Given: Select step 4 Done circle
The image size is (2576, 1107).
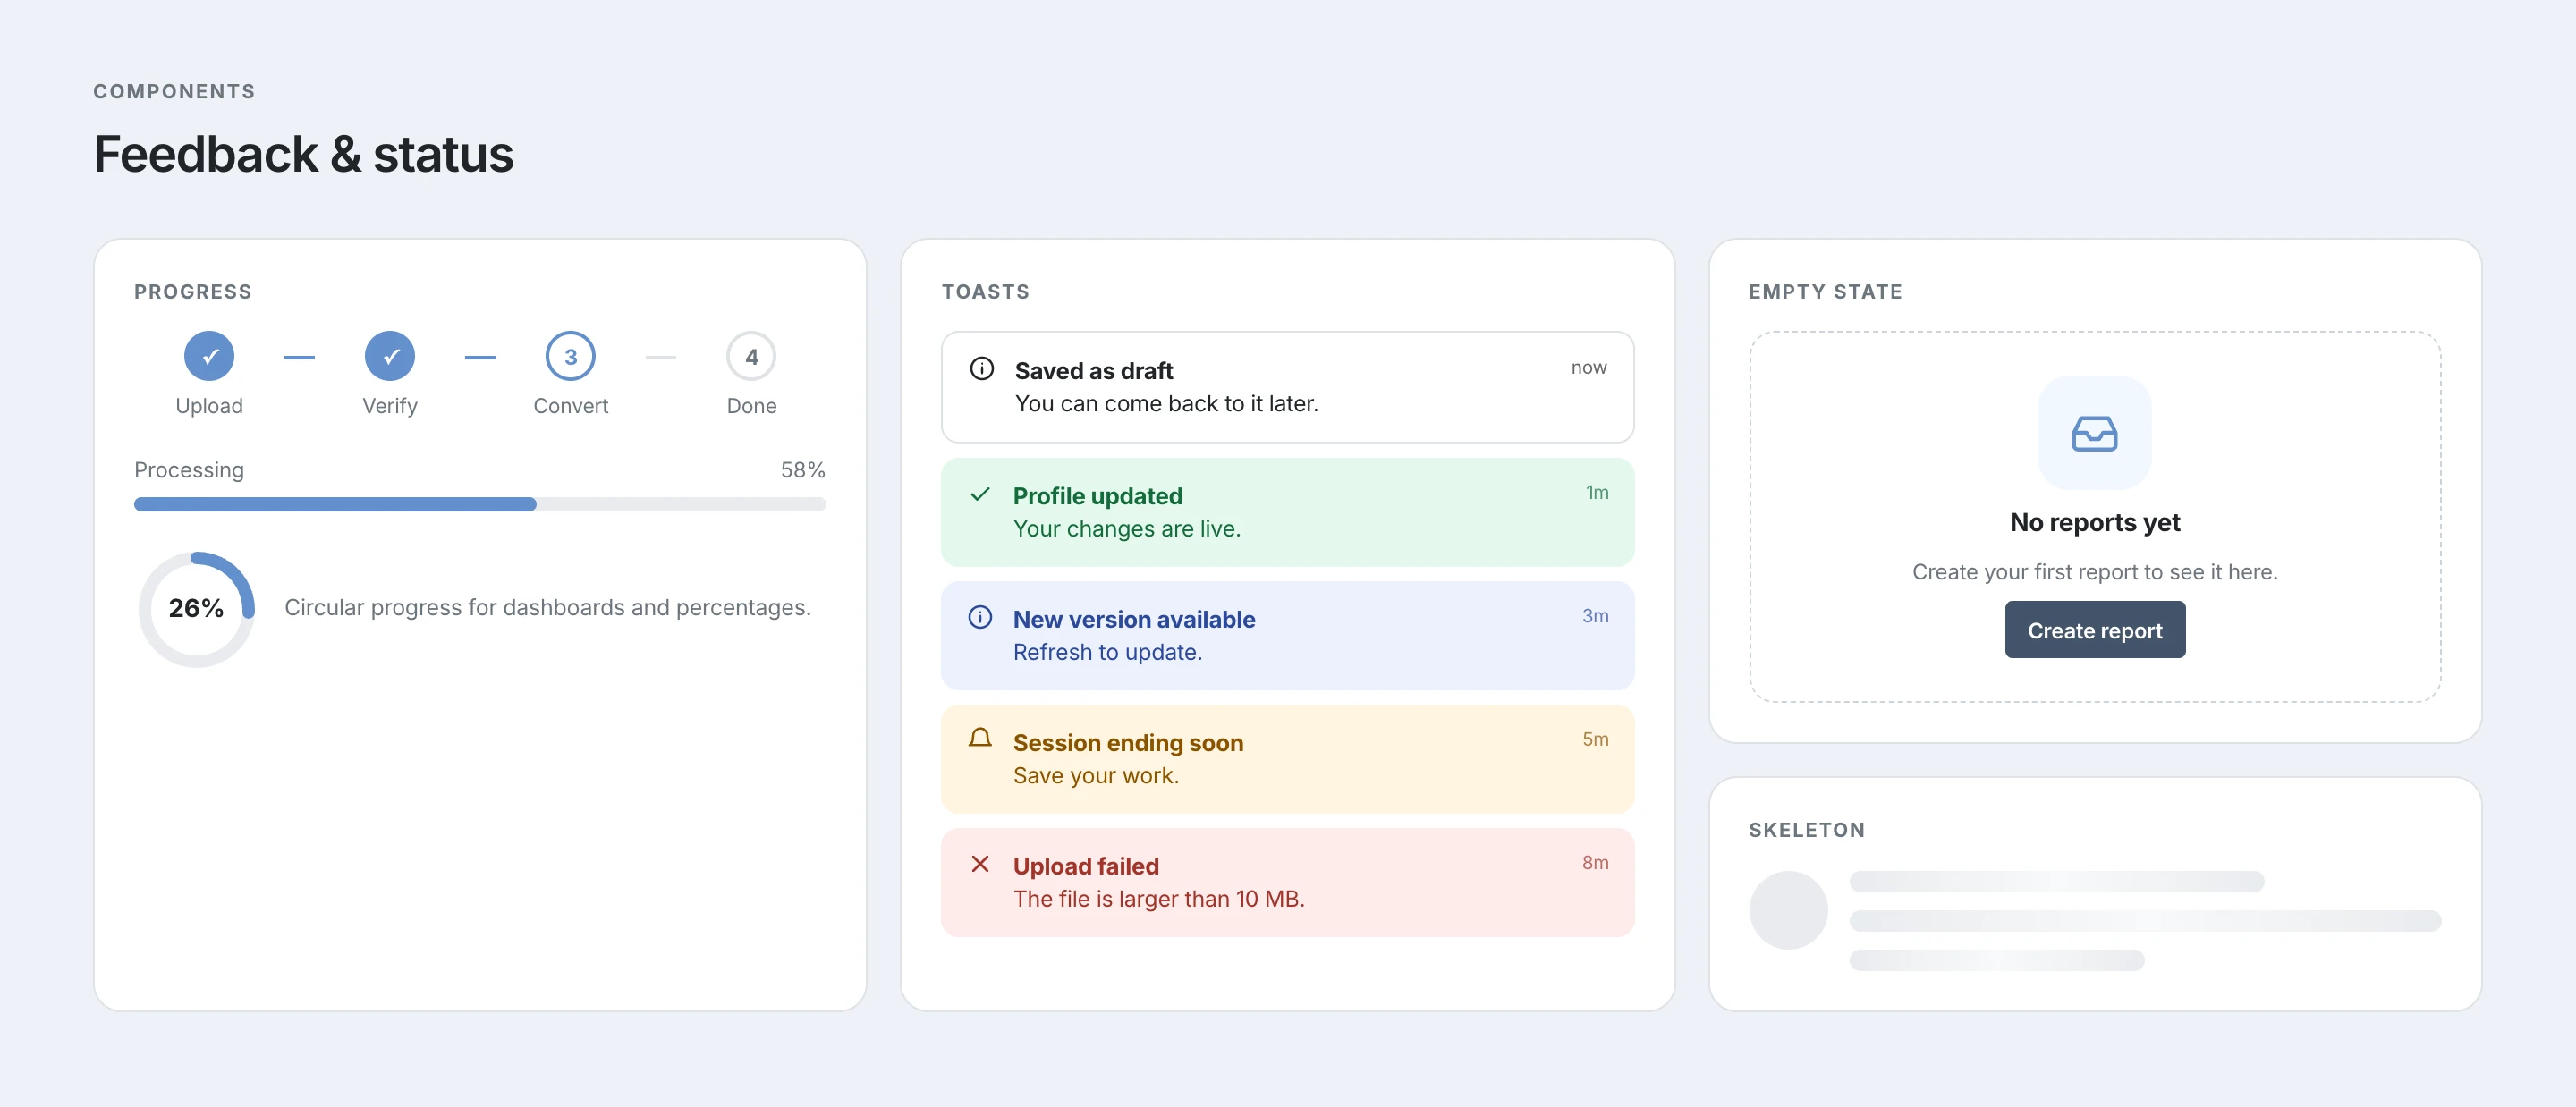Looking at the screenshot, I should pyautogui.click(x=751, y=356).
